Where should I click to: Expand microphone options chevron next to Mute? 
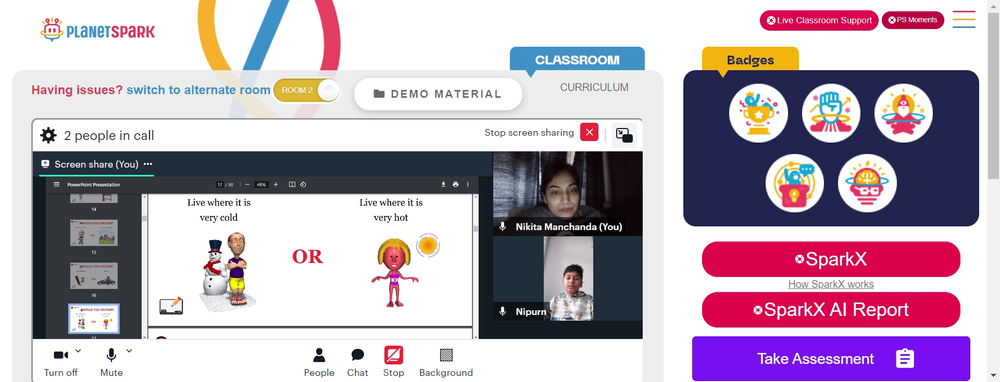coord(129,350)
